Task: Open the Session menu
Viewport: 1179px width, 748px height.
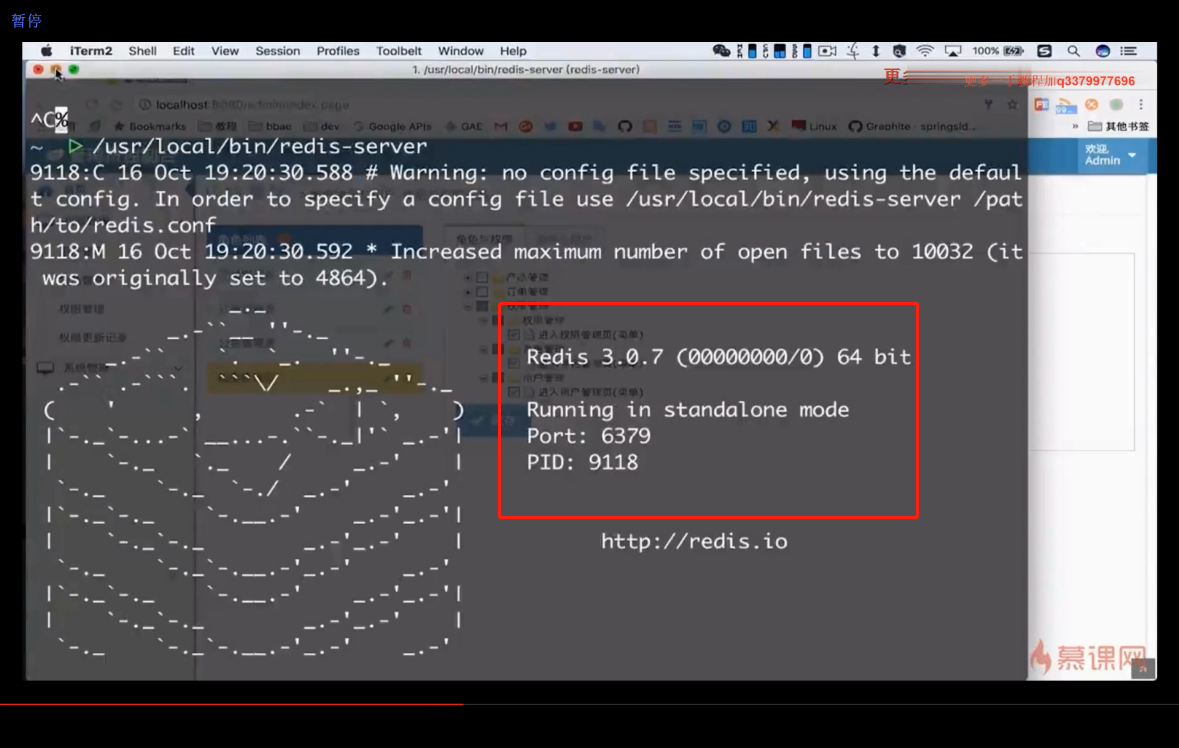Action: point(277,51)
